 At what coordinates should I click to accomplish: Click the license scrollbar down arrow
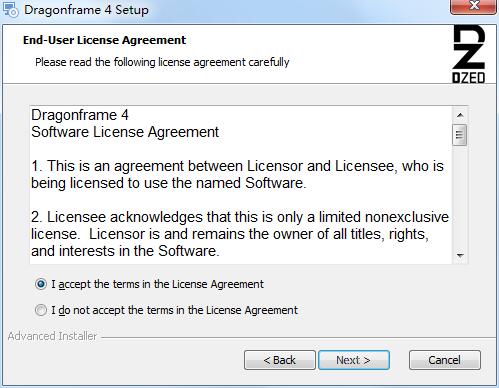pos(460,255)
